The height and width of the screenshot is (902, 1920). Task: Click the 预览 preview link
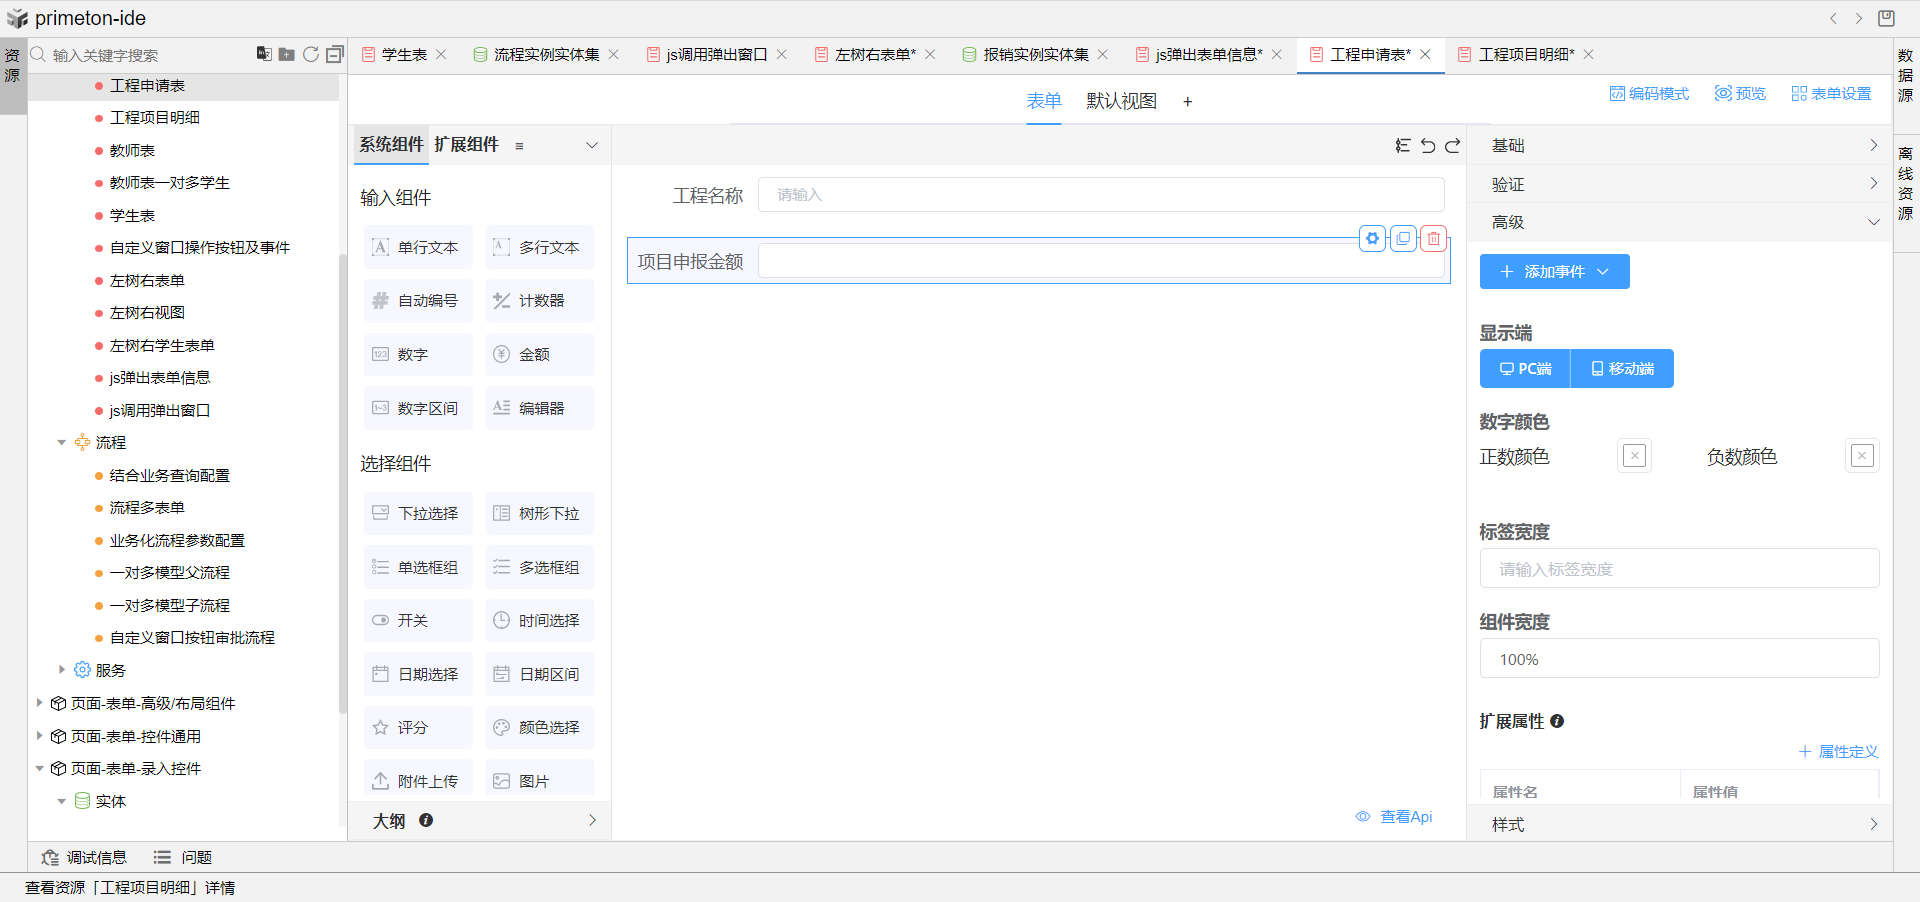(x=1740, y=93)
